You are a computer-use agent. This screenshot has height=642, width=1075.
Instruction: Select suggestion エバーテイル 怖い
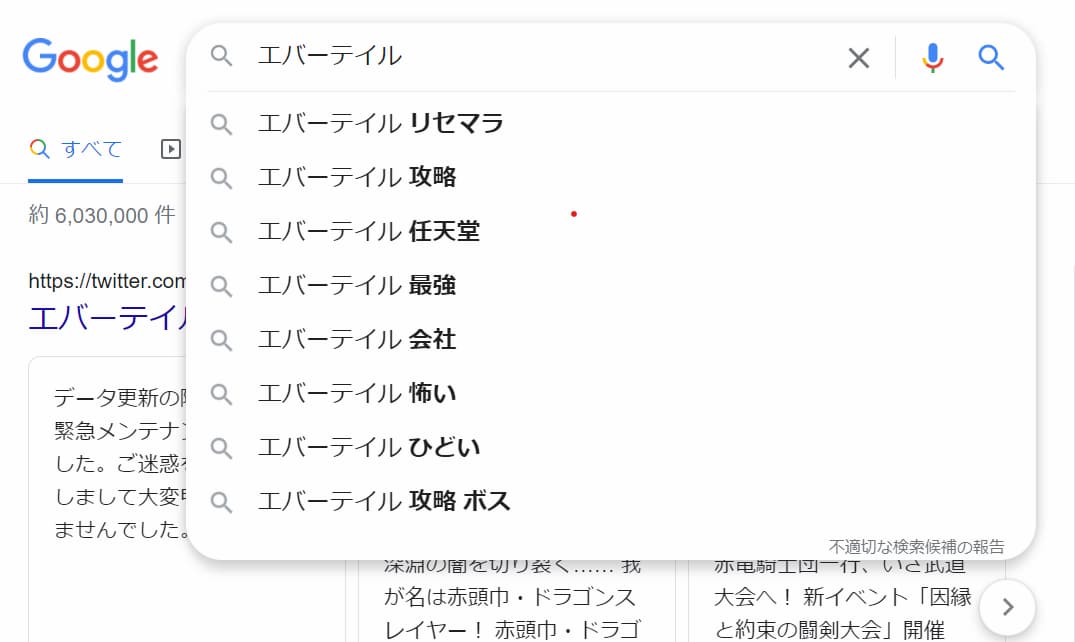point(612,394)
